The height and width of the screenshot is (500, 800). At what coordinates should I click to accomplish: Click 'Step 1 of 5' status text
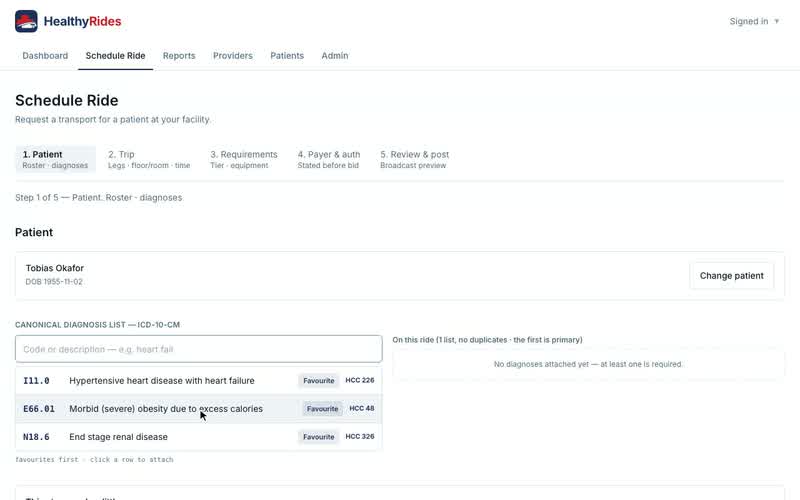click(98, 197)
